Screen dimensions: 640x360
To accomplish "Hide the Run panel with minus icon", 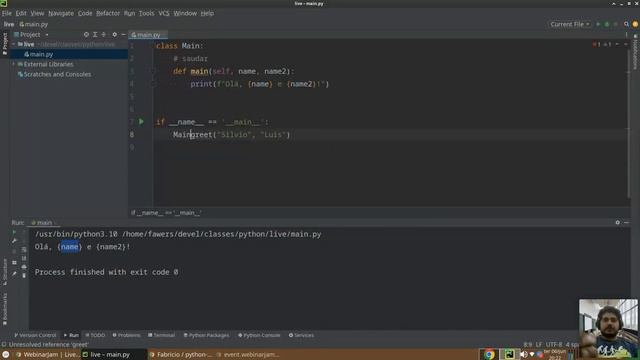I will pyautogui.click(x=626, y=222).
